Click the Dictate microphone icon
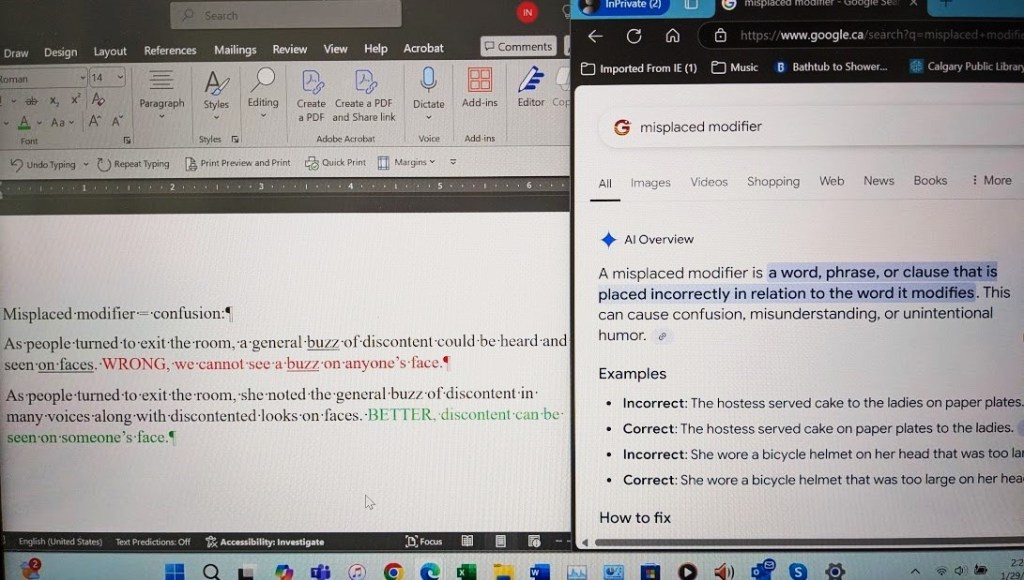The image size is (1024, 580). 428,82
